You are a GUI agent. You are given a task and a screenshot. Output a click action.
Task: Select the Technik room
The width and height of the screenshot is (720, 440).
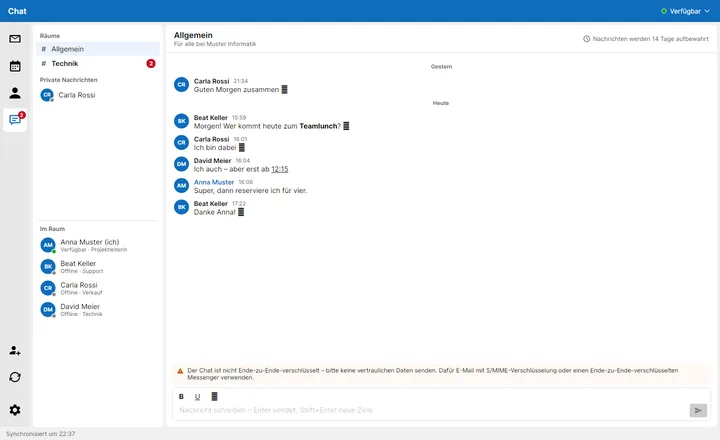click(98, 63)
